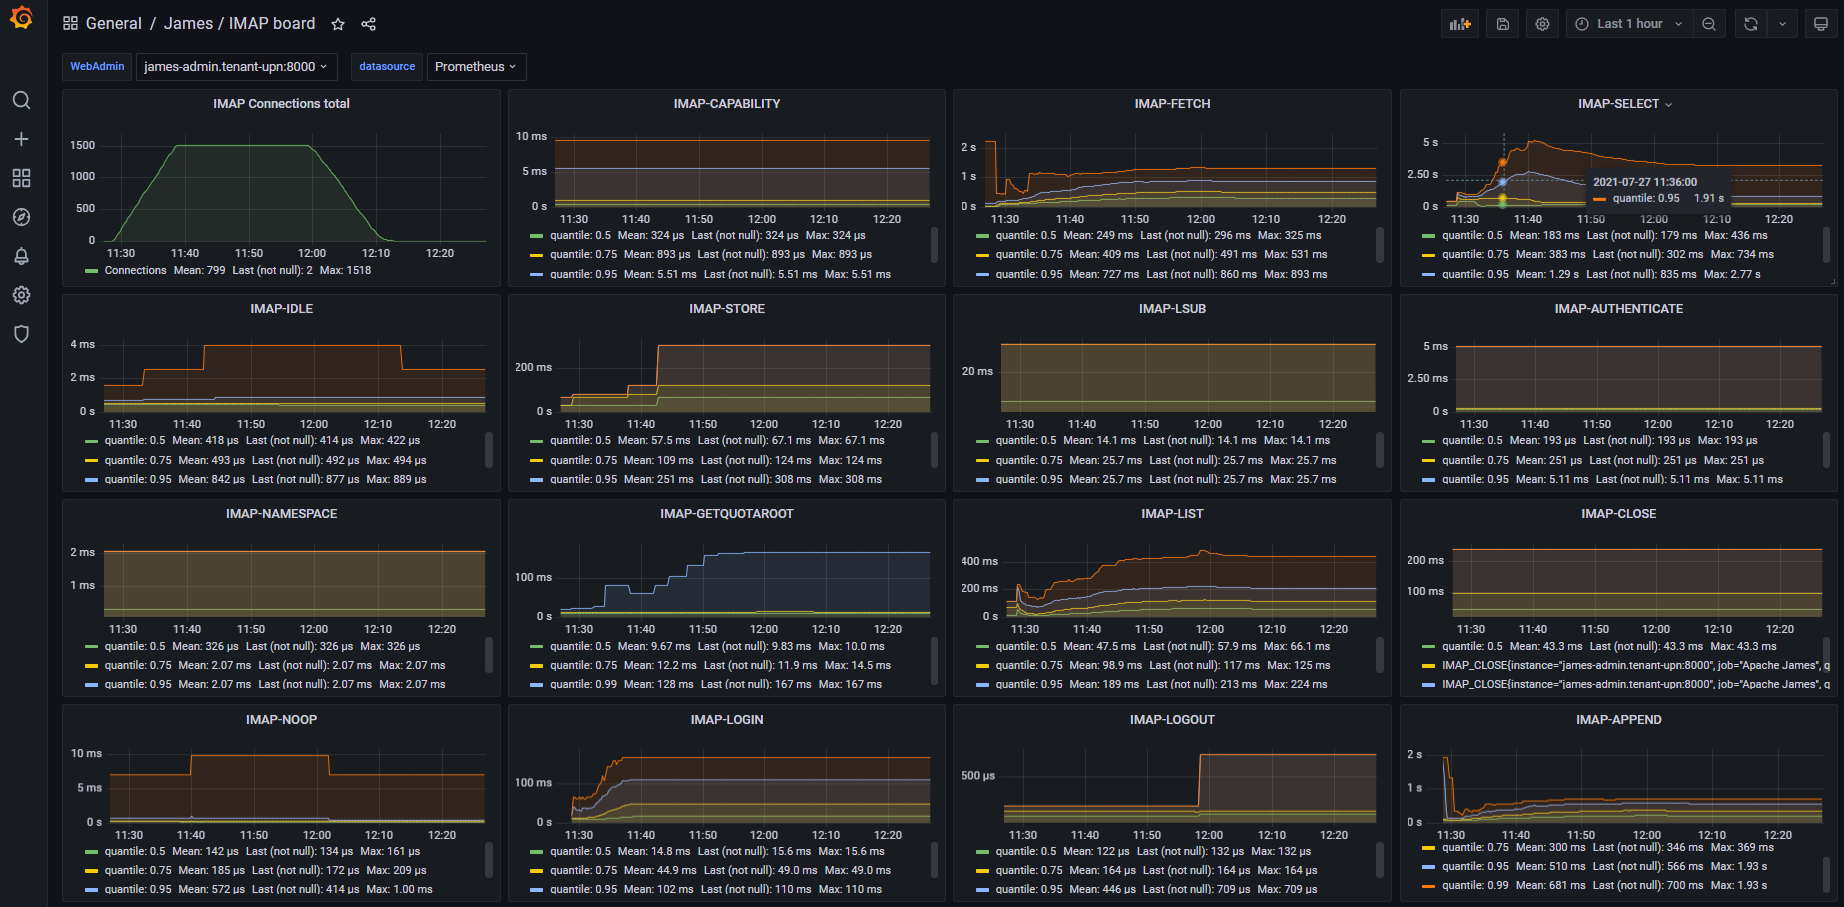The height and width of the screenshot is (907, 1844).
Task: Click the Grafana logo home icon
Action: pos(21,18)
